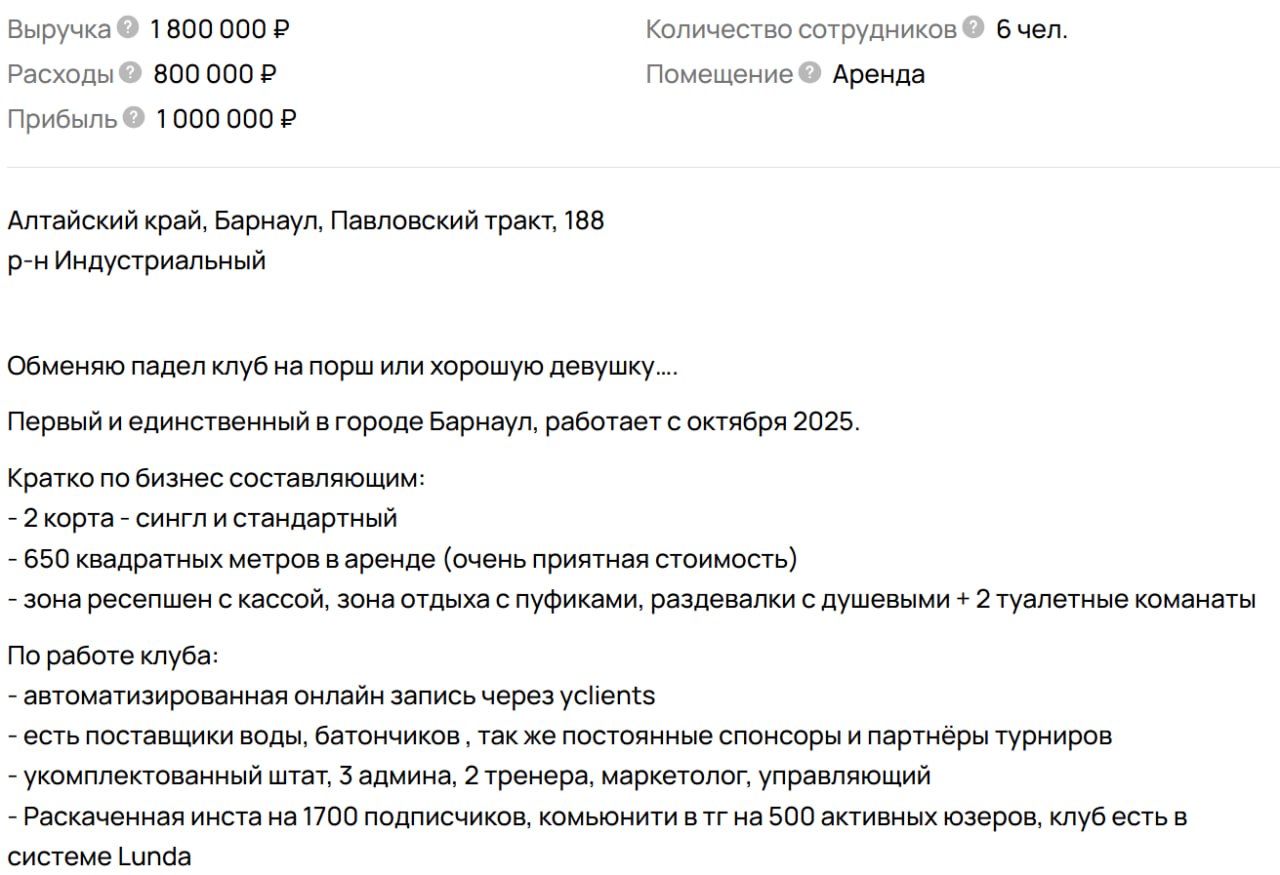The height and width of the screenshot is (875, 1280).
Task: Click the word yclients in the description
Action: point(606,696)
